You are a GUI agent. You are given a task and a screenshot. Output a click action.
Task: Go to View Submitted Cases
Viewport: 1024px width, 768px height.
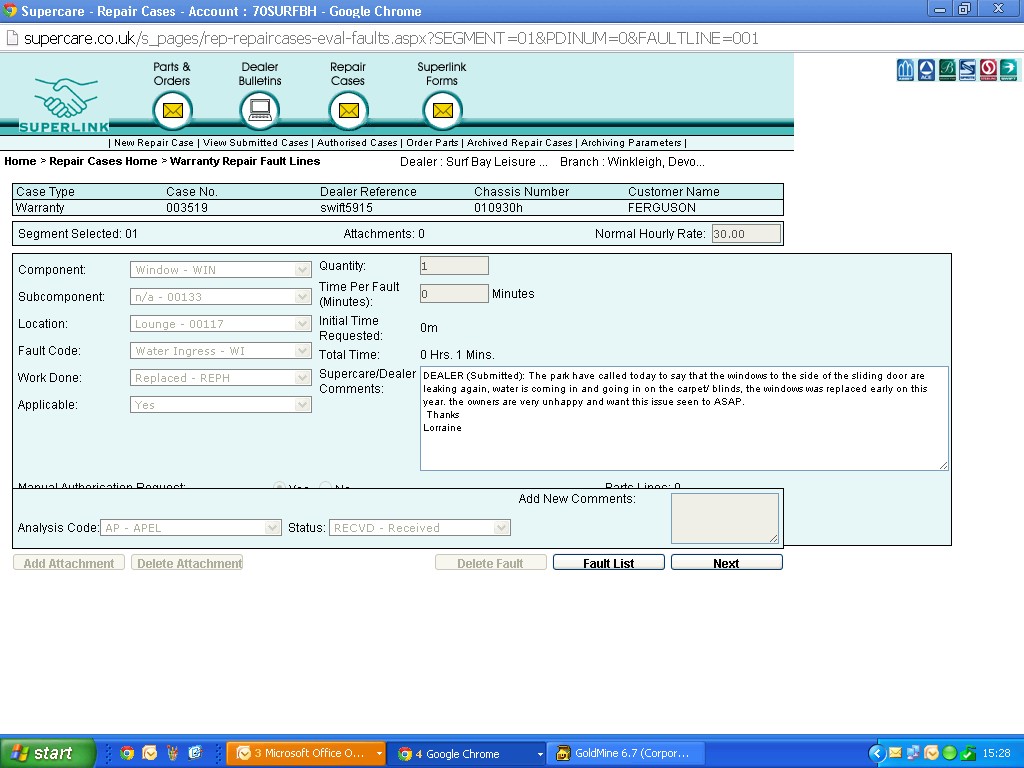(255, 143)
